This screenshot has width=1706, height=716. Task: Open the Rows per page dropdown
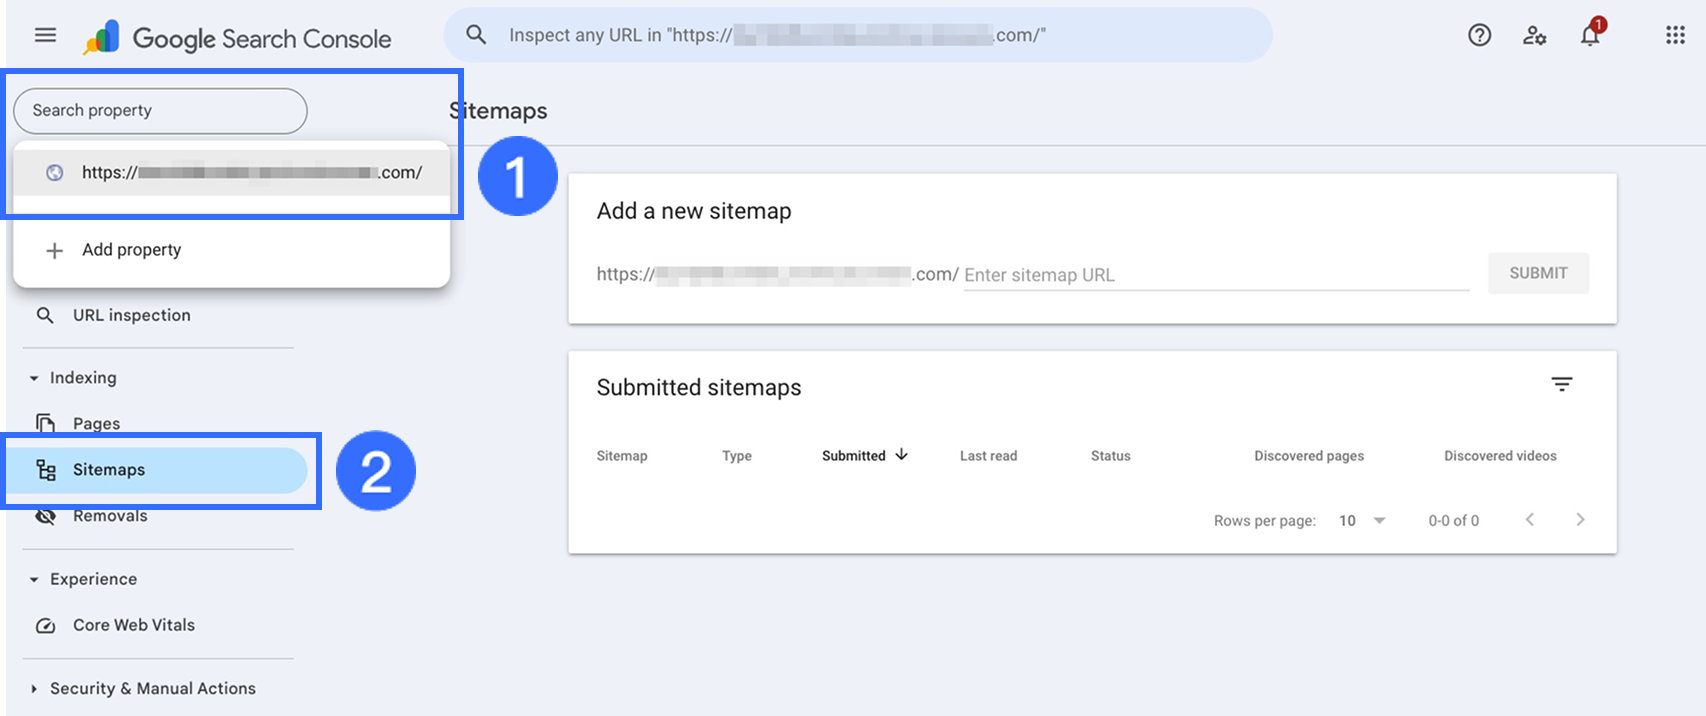point(1362,521)
